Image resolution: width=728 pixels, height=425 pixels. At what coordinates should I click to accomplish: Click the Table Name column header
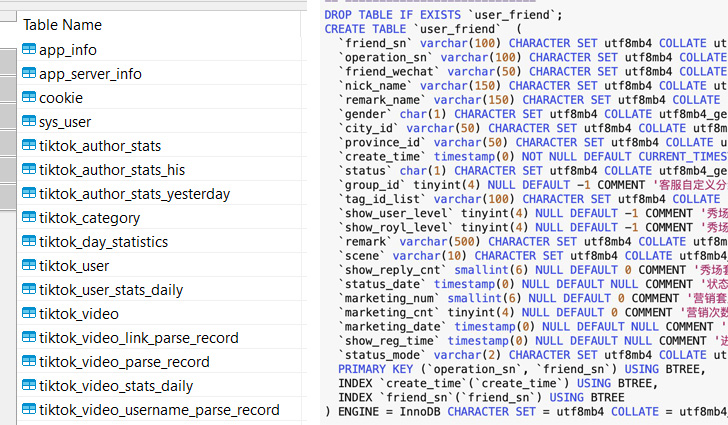point(62,25)
